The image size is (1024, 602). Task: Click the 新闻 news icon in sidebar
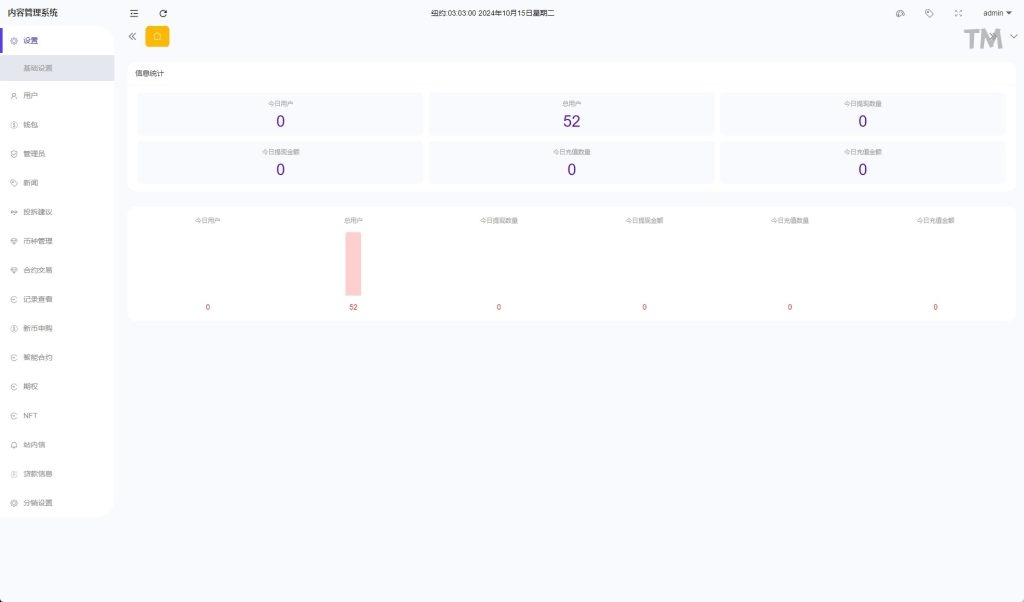[x=14, y=183]
